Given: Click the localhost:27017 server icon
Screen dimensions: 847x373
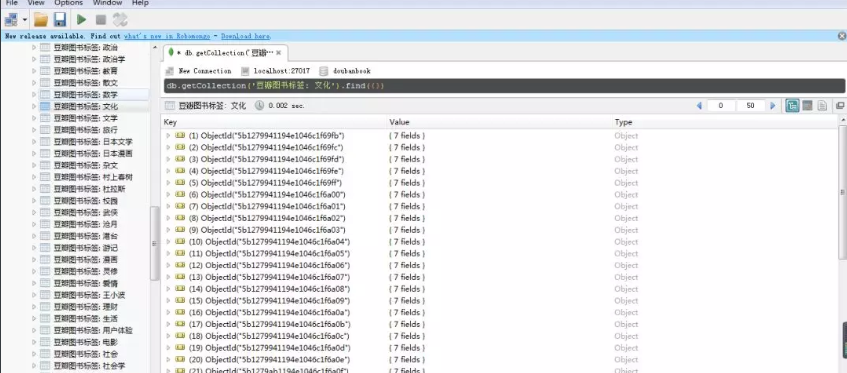Looking at the screenshot, I should 245,71.
